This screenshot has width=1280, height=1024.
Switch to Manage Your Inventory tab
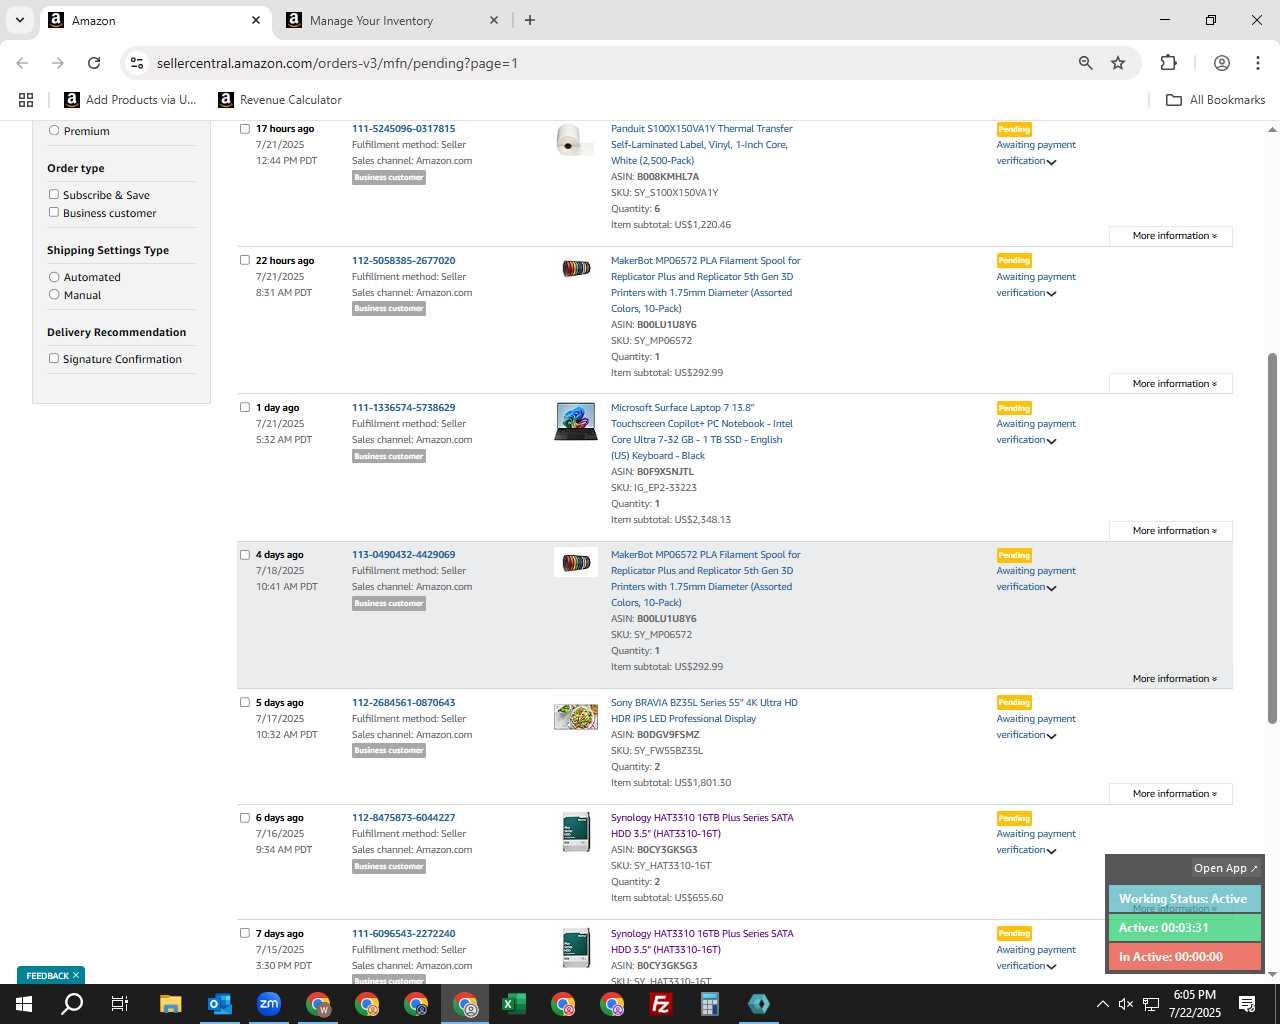392,20
